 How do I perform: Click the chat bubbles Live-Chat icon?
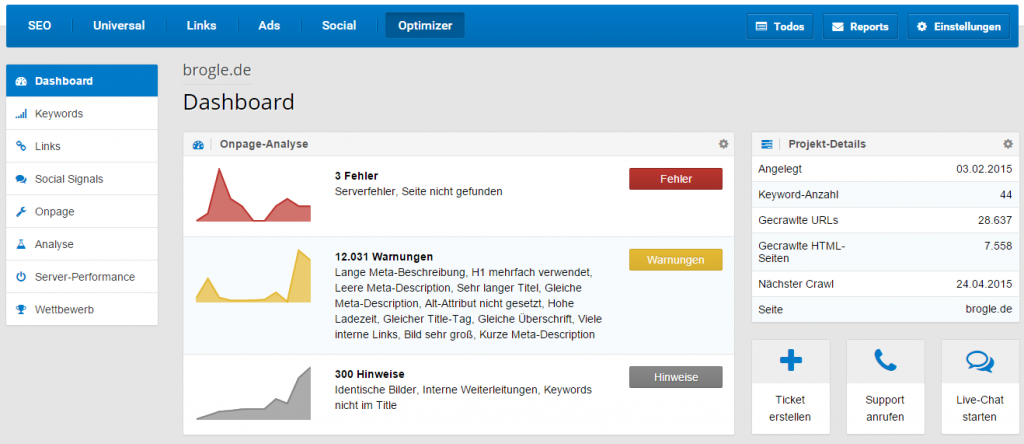(x=980, y=361)
